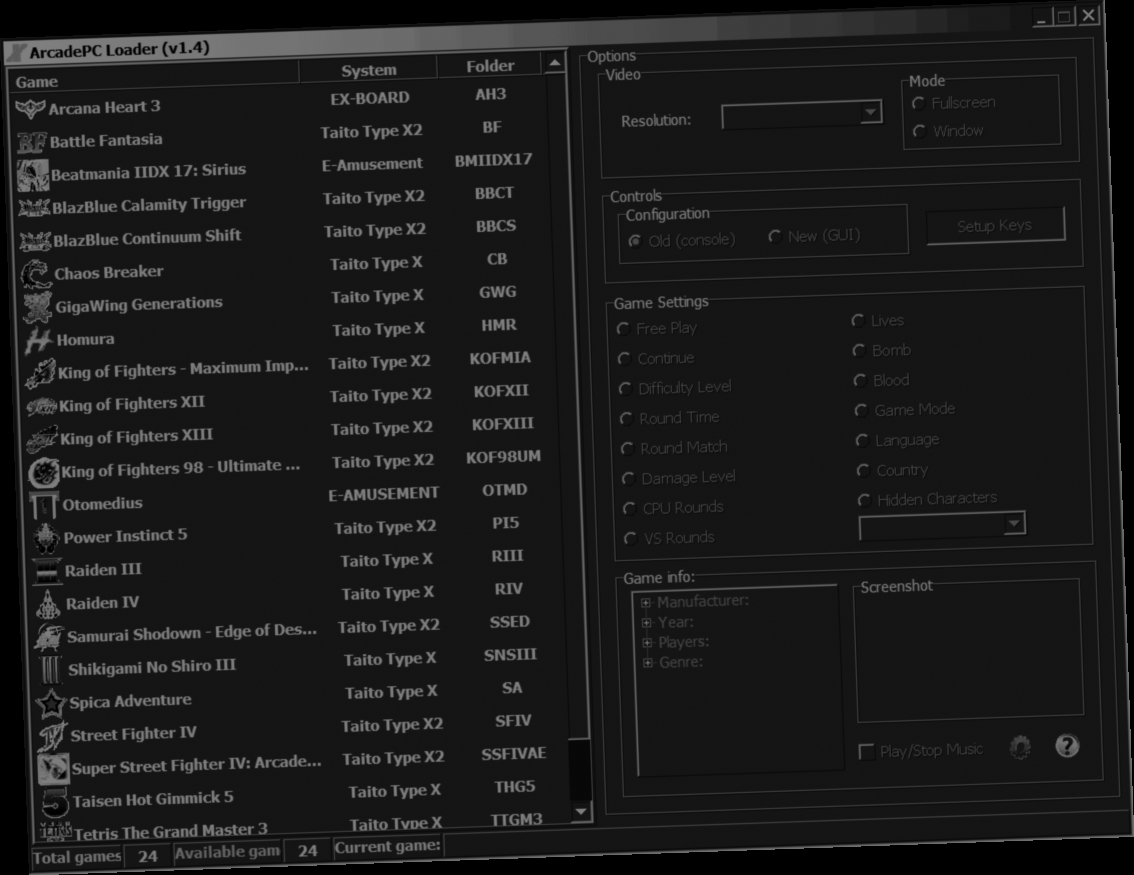Image resolution: width=1134 pixels, height=875 pixels.
Task: Open the Resolution dropdown
Action: point(871,112)
